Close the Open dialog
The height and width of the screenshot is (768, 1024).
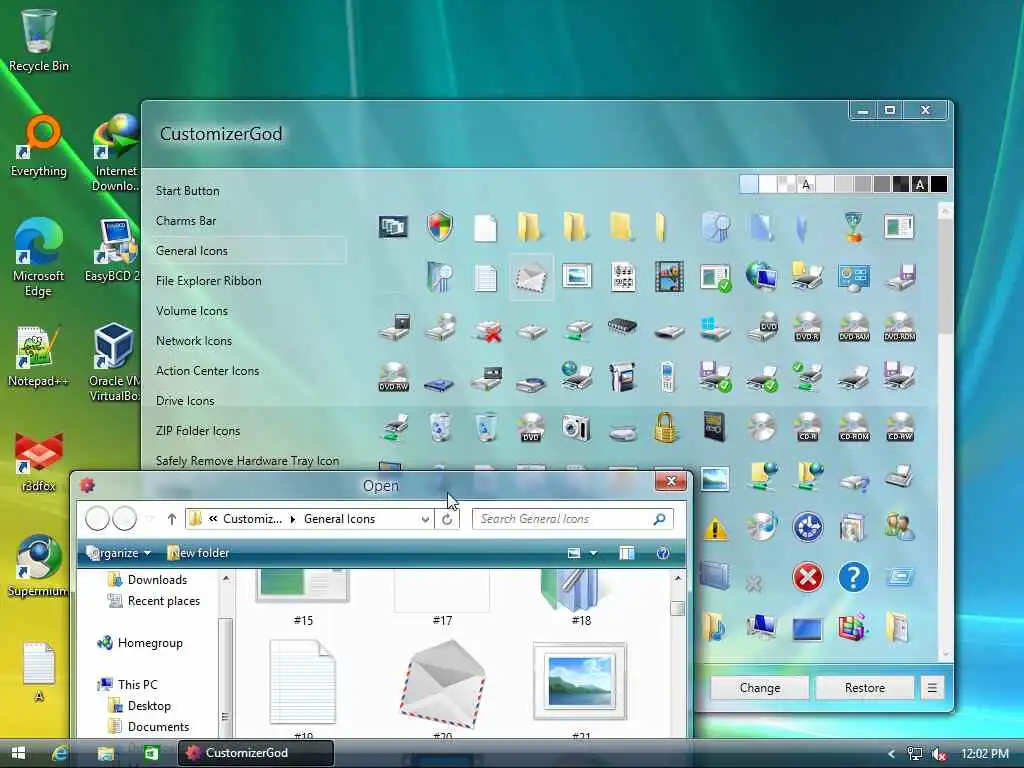point(671,481)
